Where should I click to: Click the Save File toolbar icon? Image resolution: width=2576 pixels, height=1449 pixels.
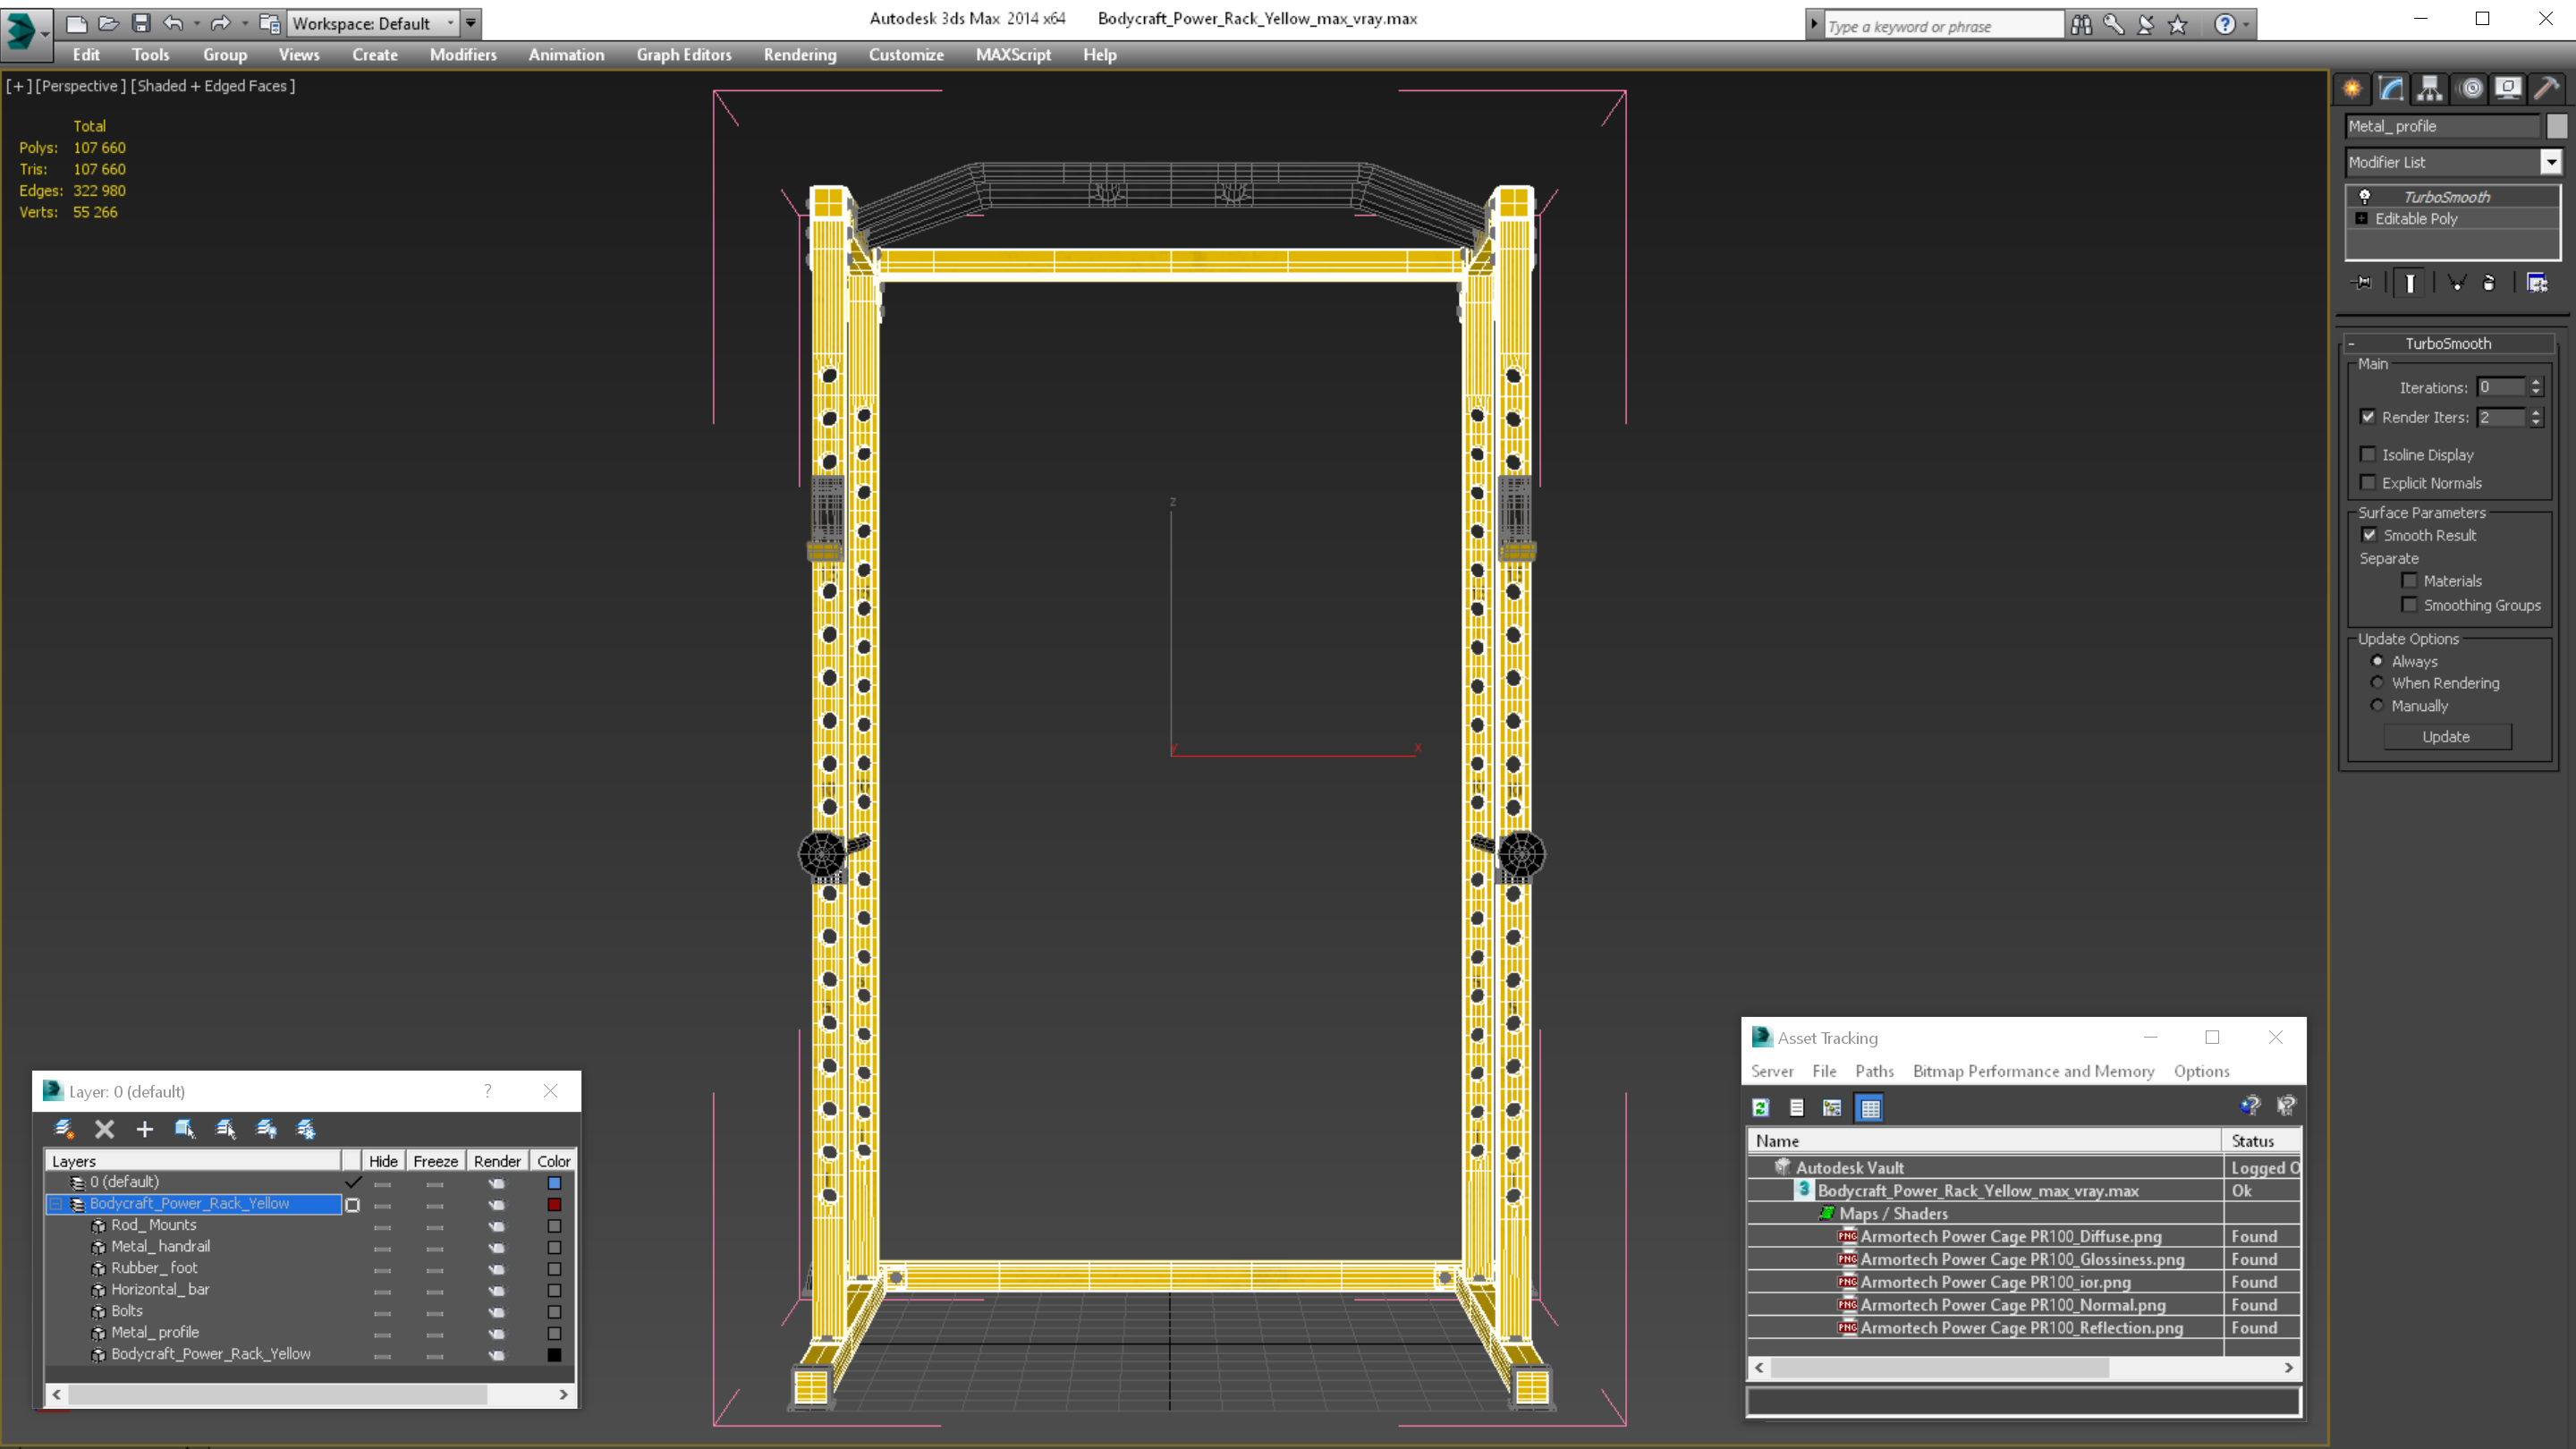click(141, 23)
